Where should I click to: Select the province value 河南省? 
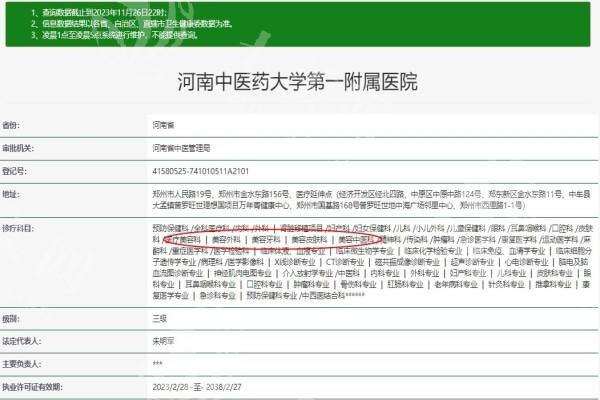click(163, 125)
